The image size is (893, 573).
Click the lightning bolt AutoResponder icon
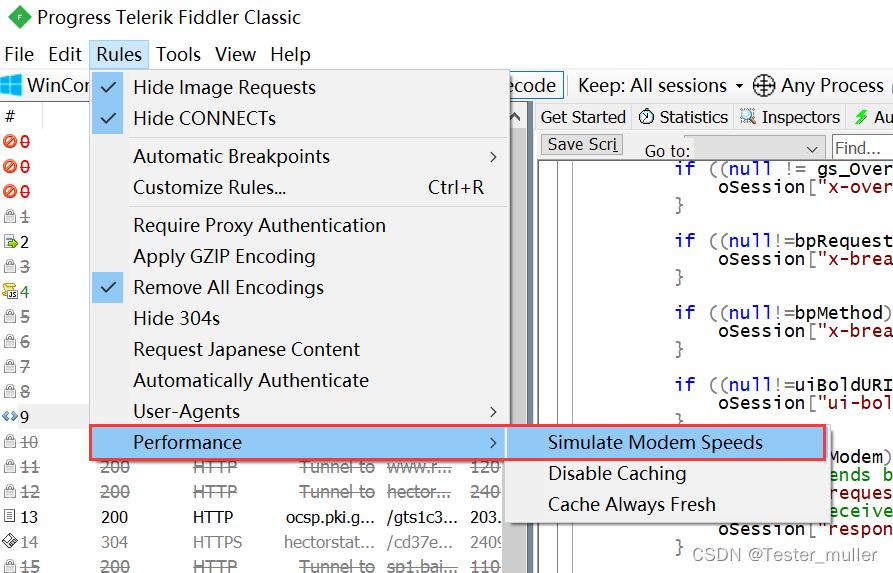click(x=861, y=117)
